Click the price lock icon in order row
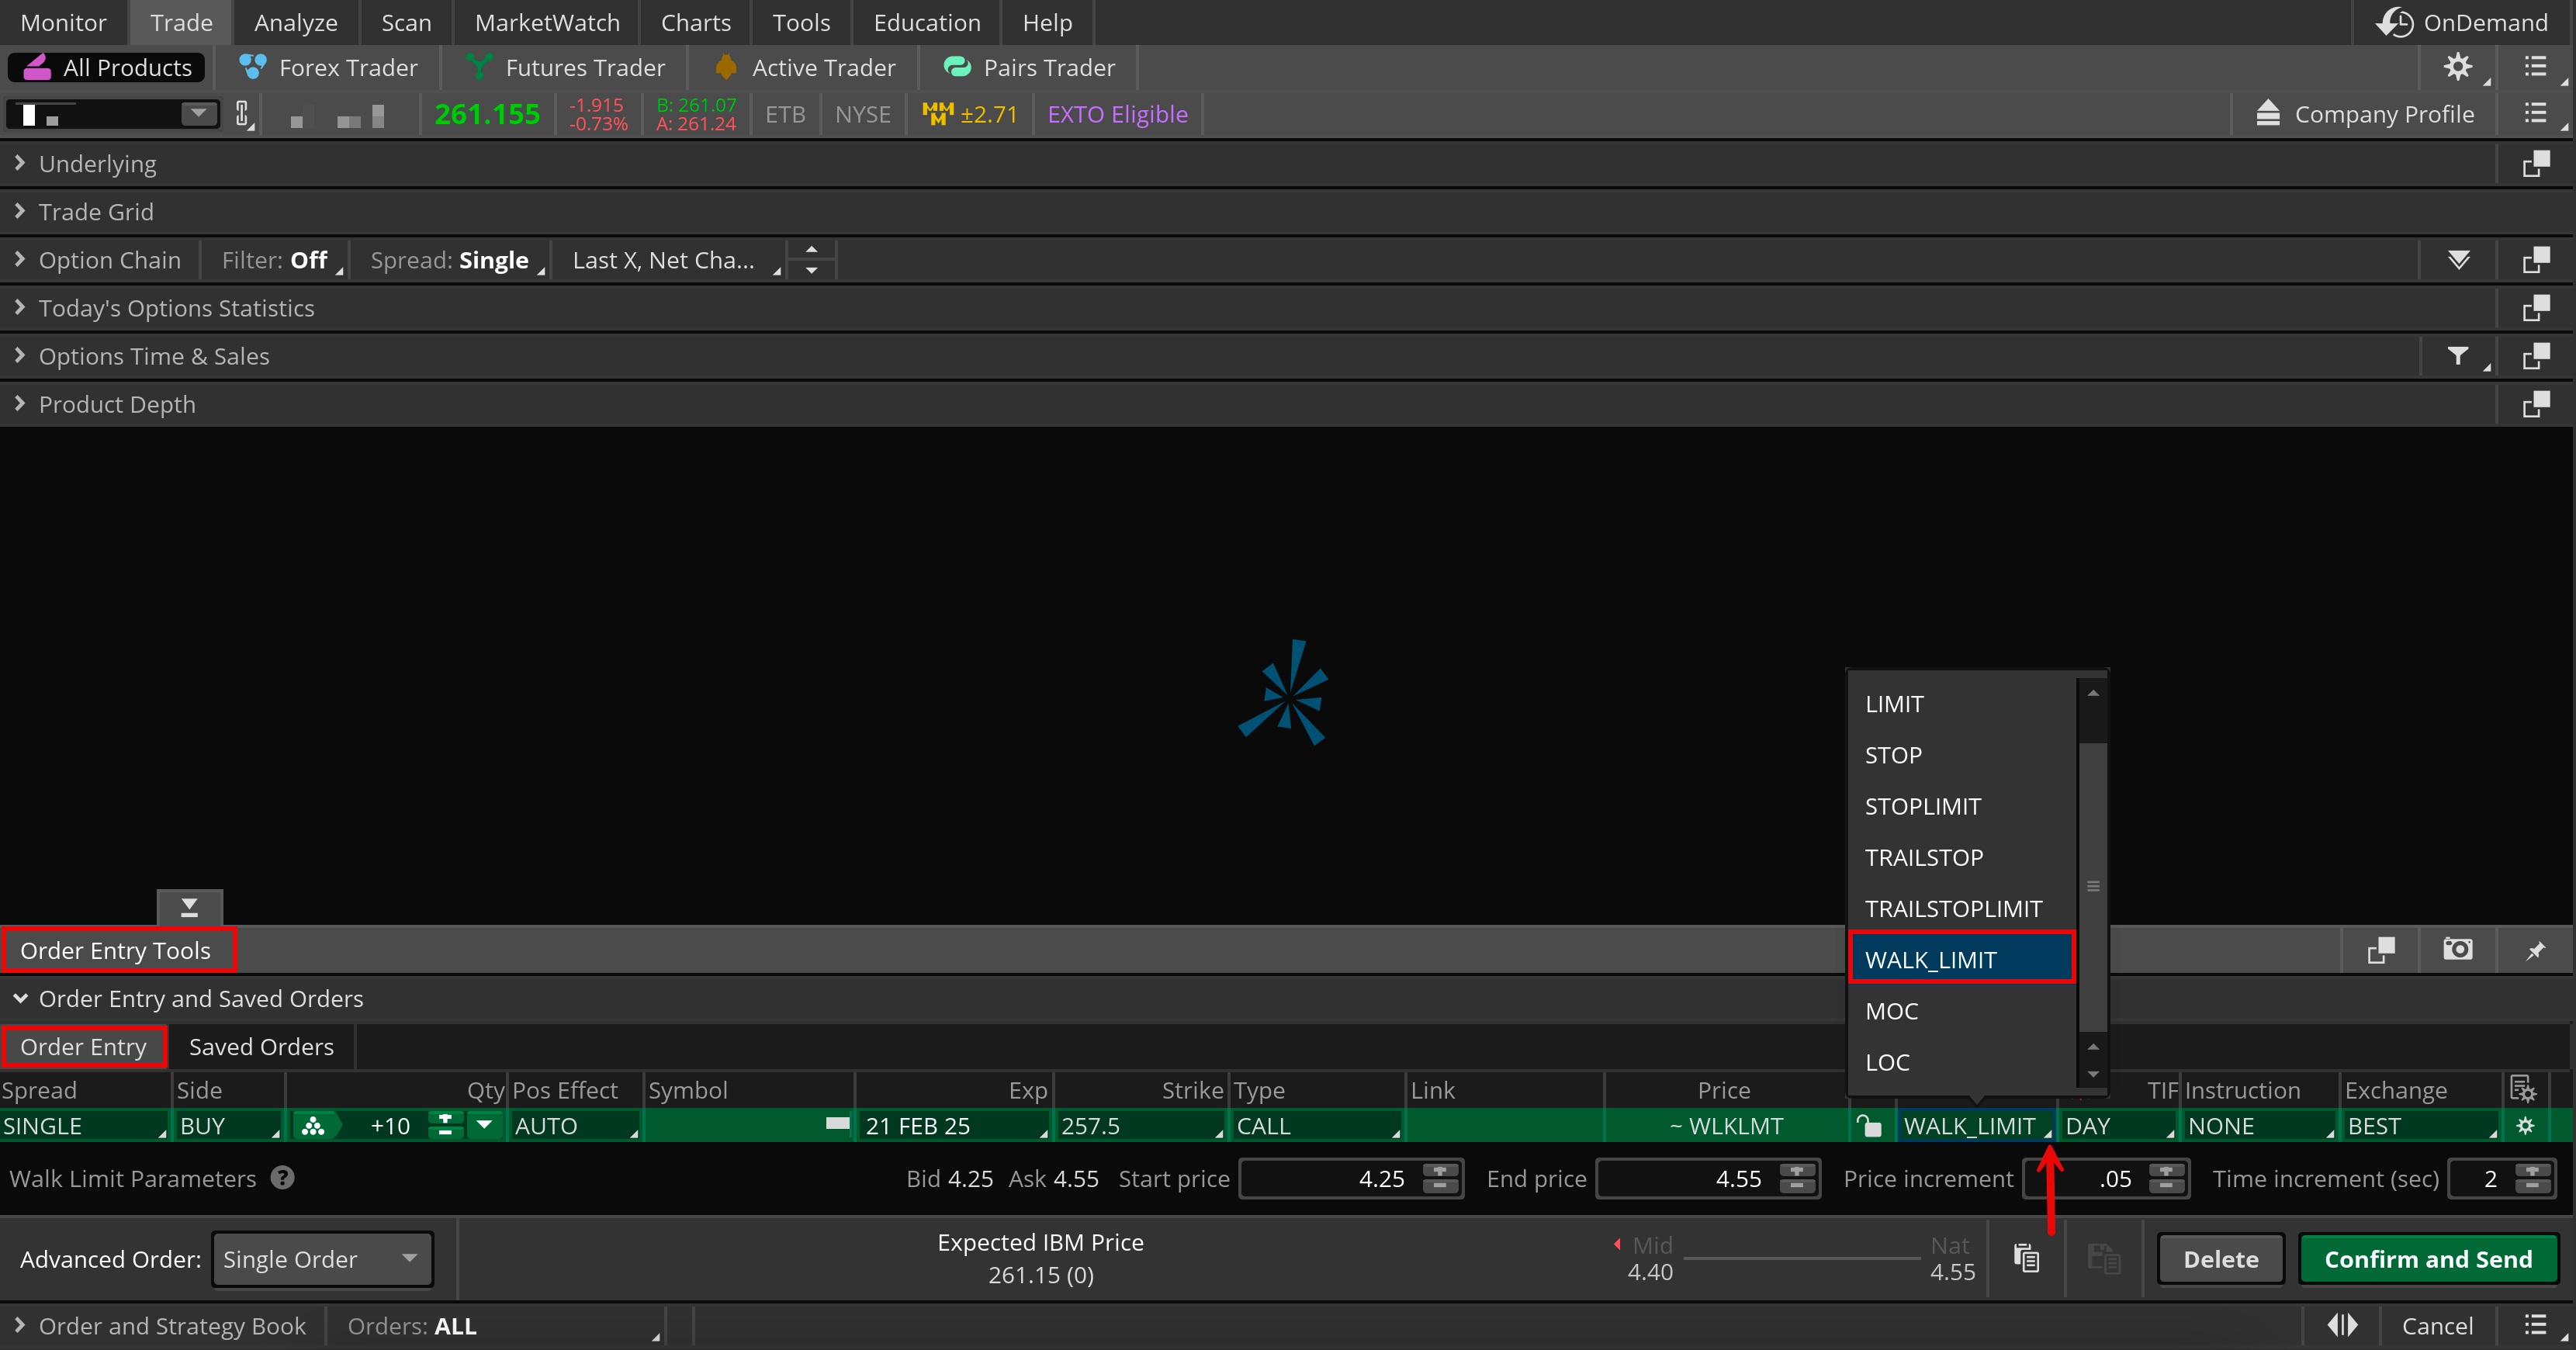The width and height of the screenshot is (2576, 1350). [1868, 1126]
